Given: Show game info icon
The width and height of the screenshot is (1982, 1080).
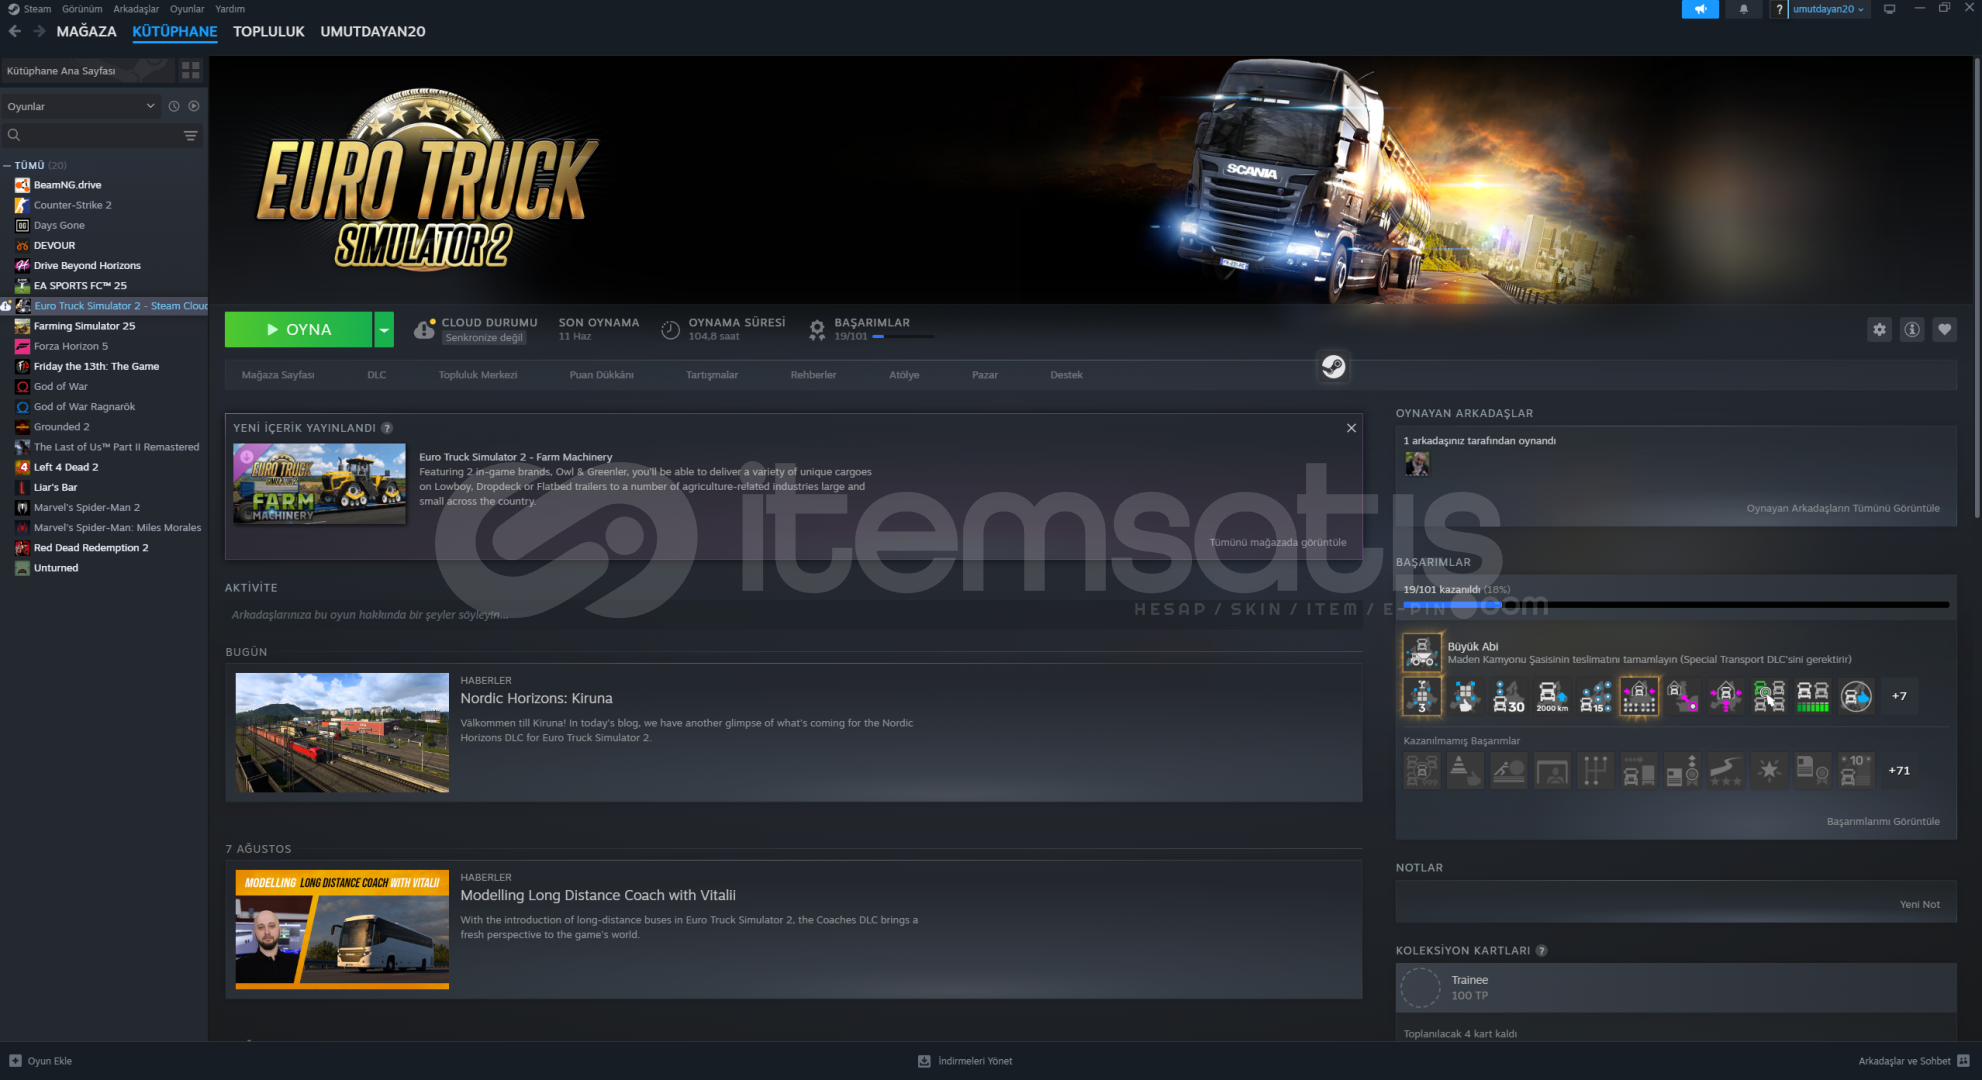Looking at the screenshot, I should [1912, 329].
